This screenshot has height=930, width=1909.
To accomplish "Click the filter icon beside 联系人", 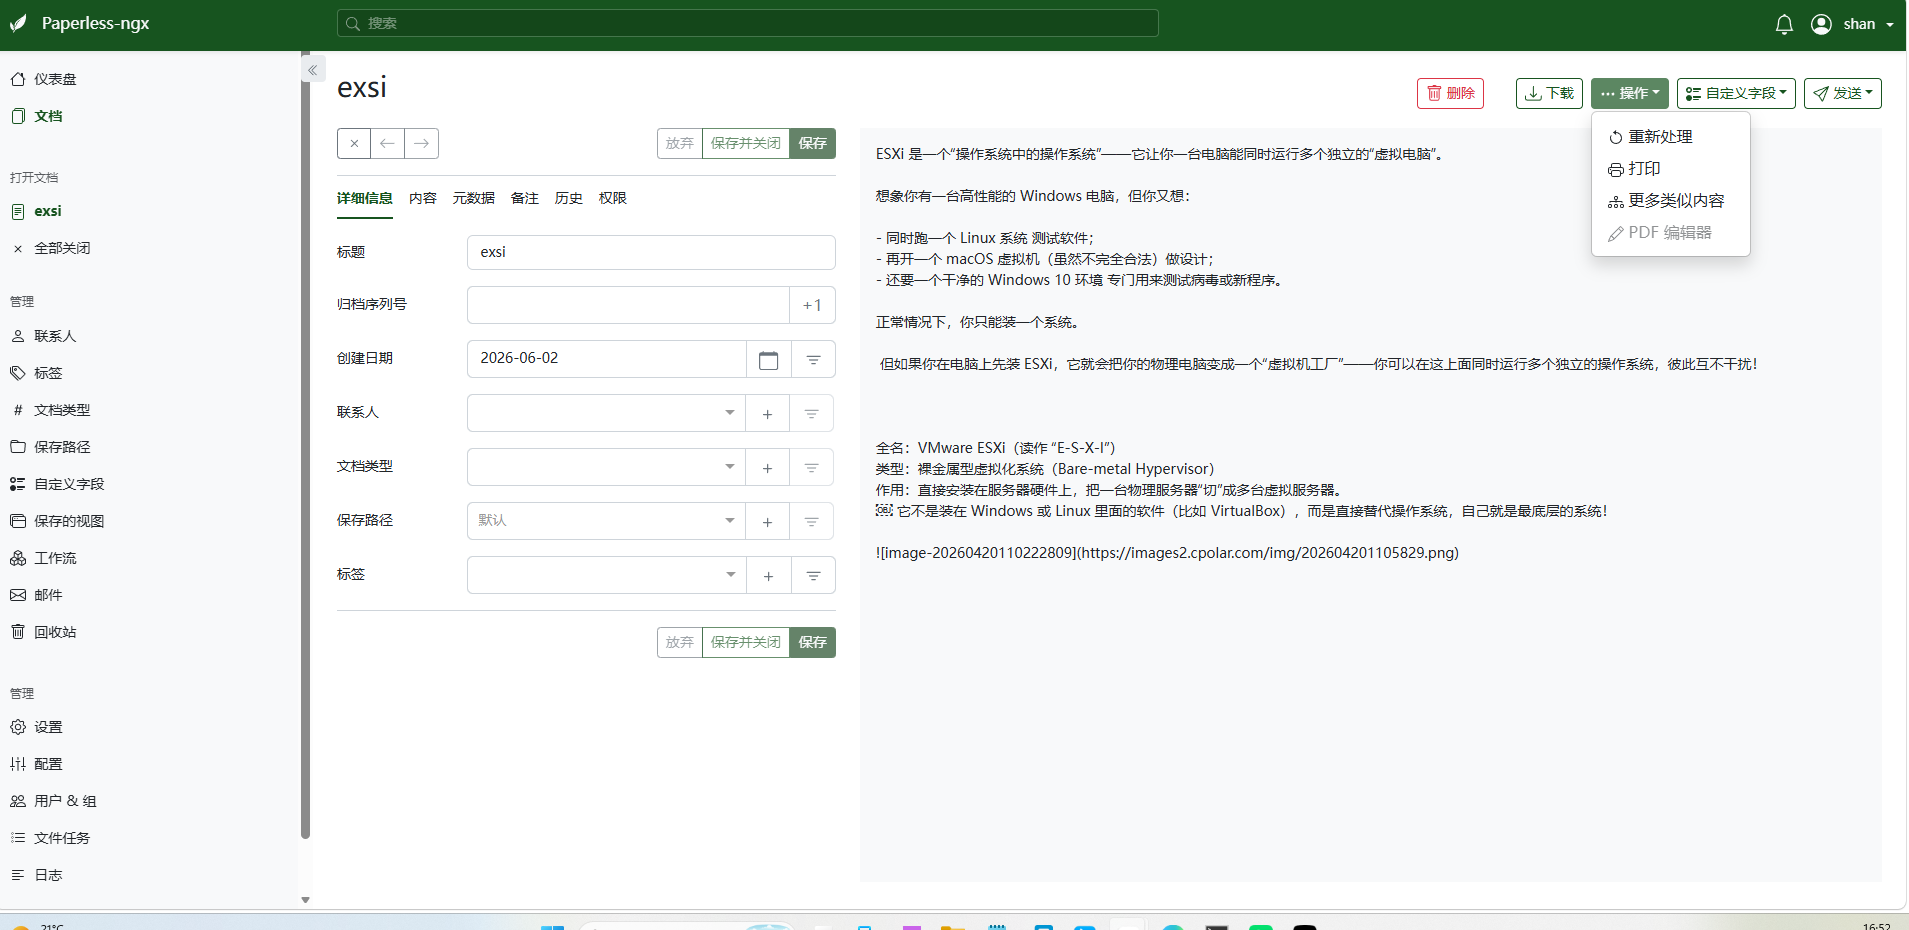I will coord(812,413).
